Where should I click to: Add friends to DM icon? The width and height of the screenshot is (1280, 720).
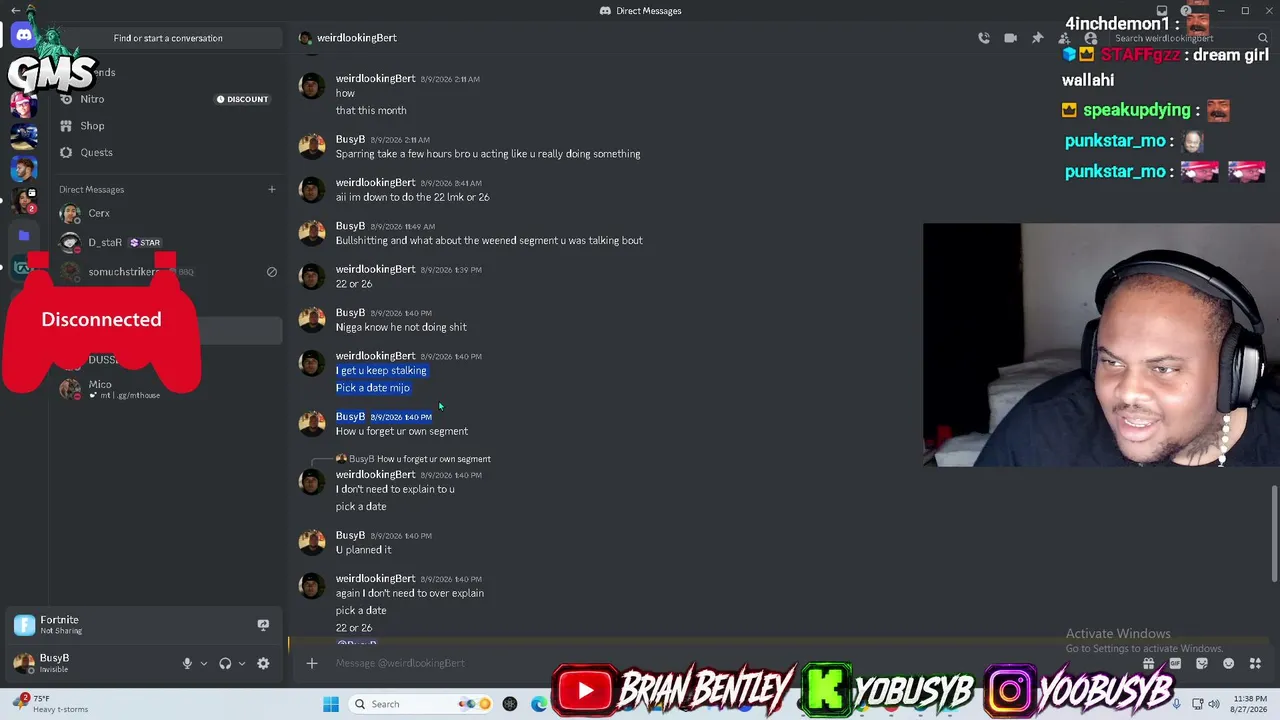click(x=1064, y=38)
